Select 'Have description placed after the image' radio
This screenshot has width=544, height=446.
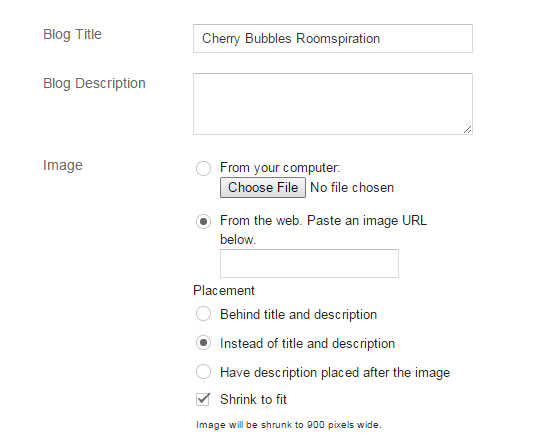pos(203,372)
